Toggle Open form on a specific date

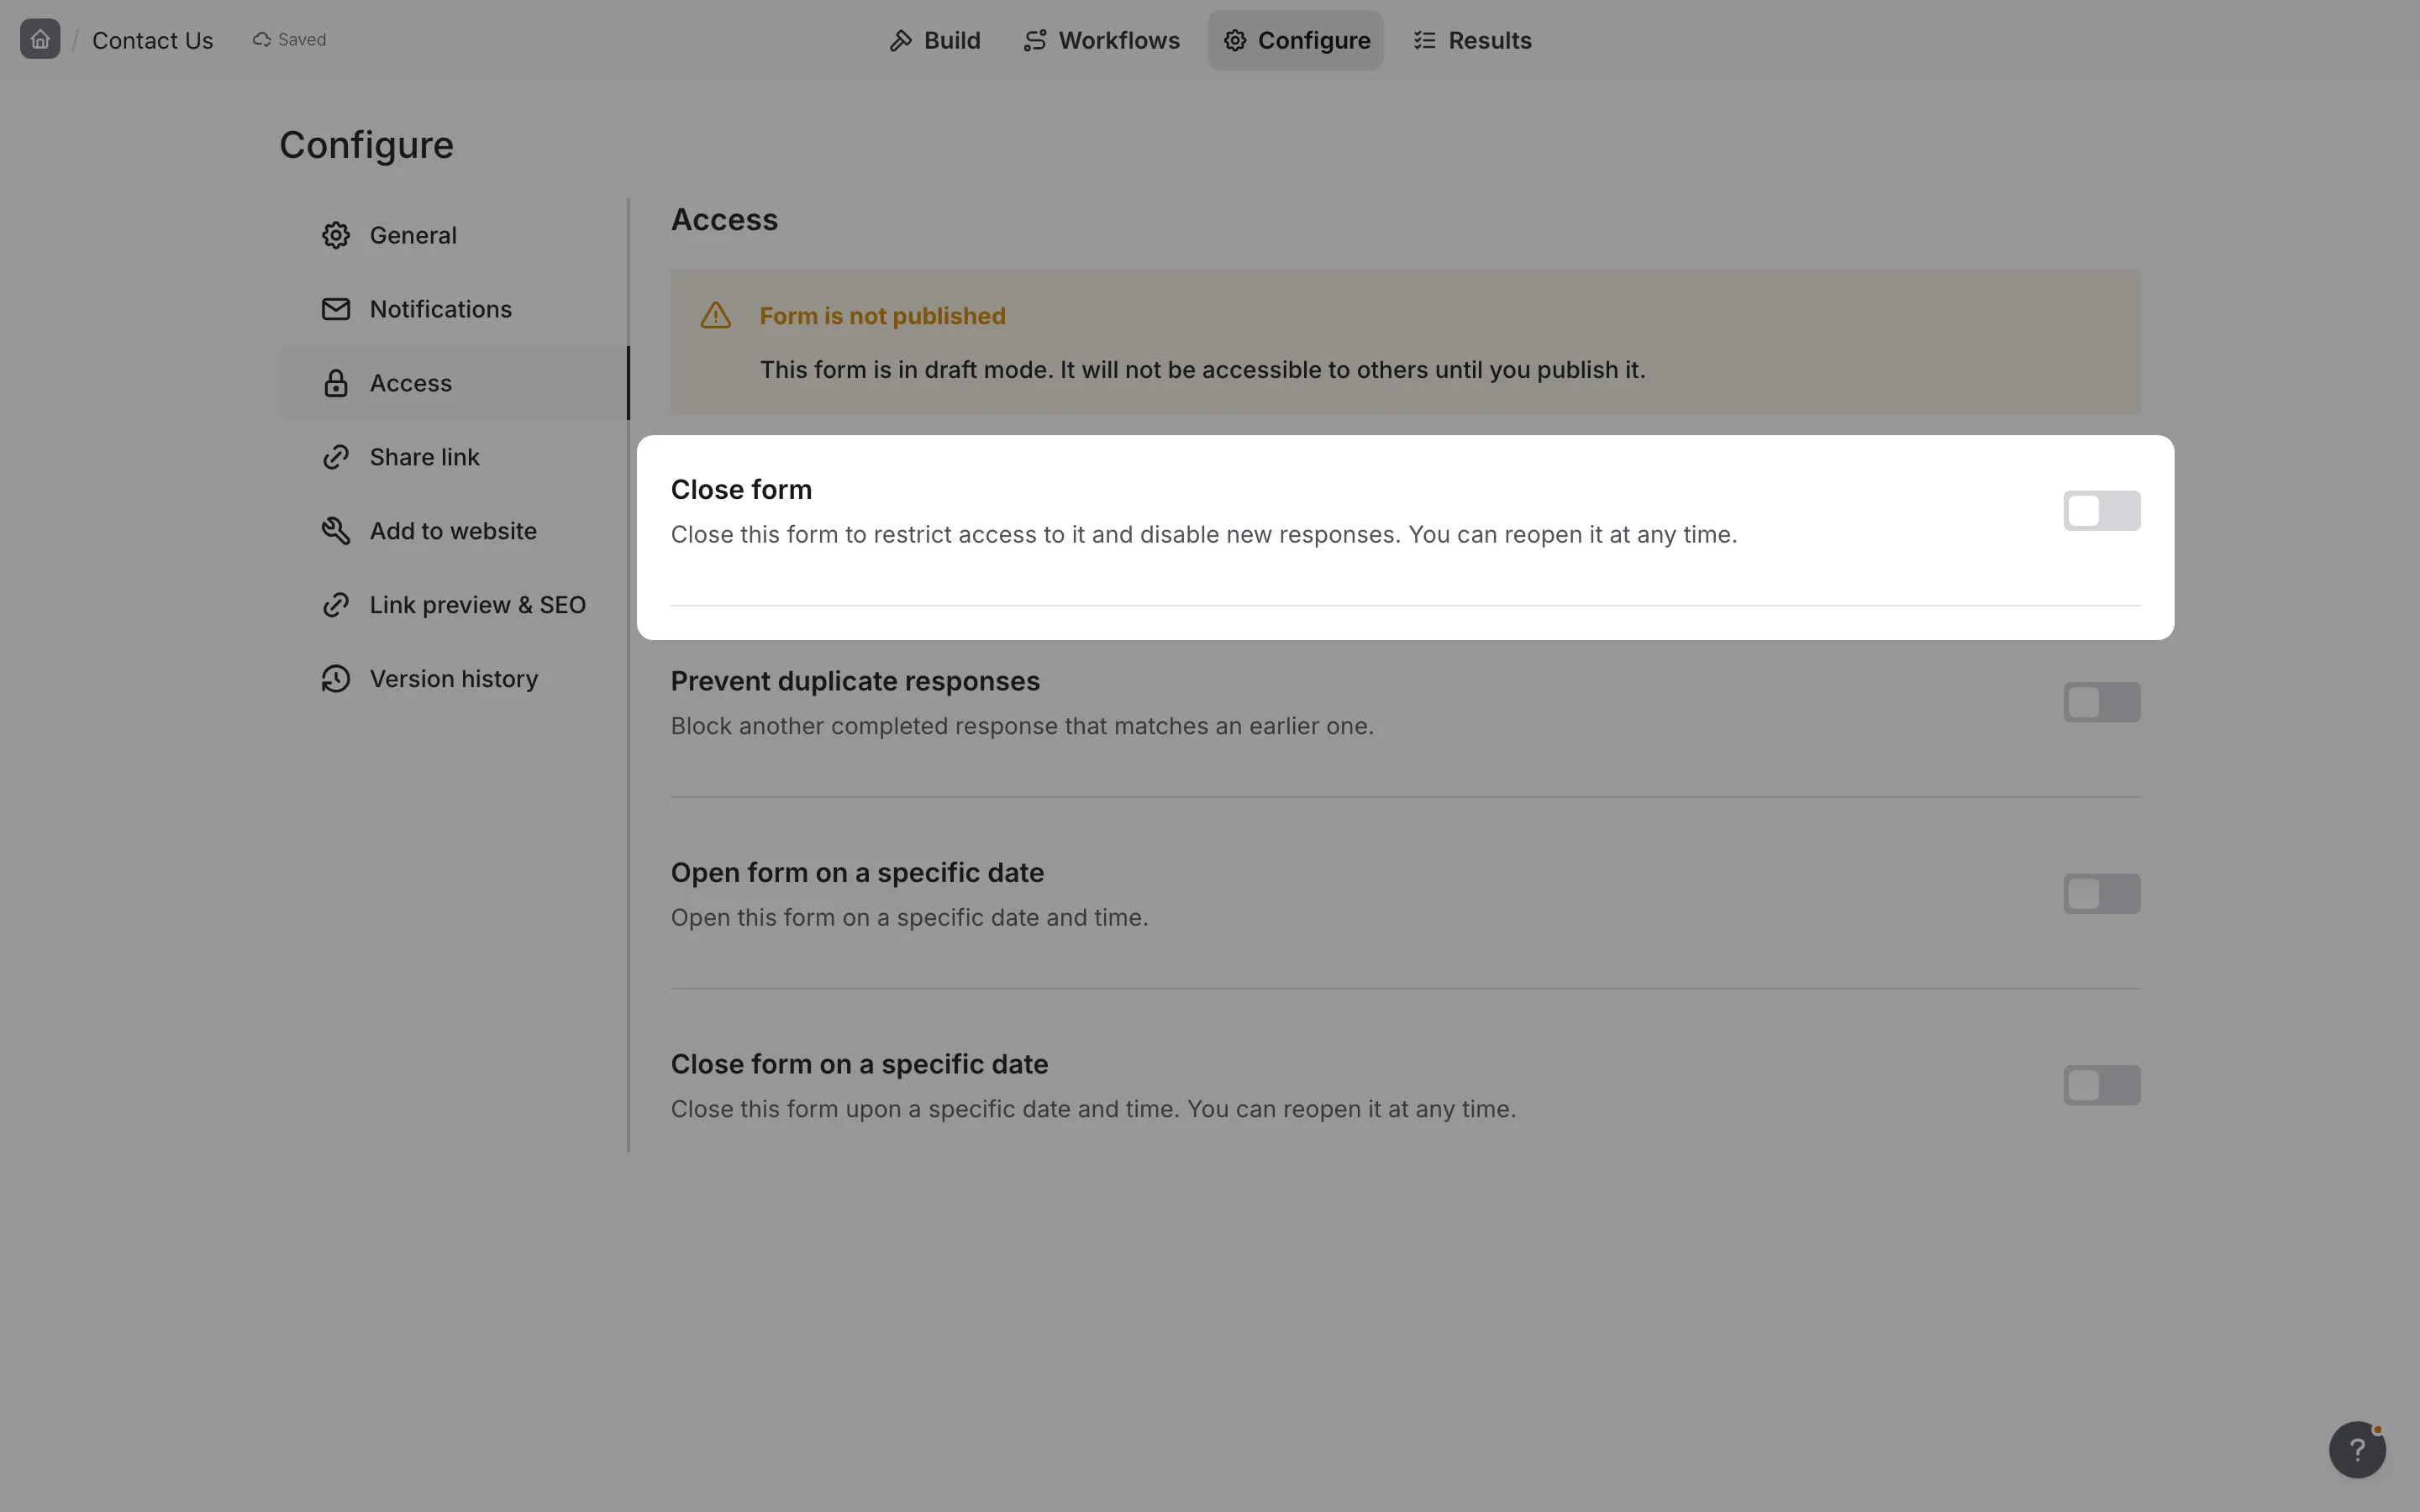click(2102, 894)
